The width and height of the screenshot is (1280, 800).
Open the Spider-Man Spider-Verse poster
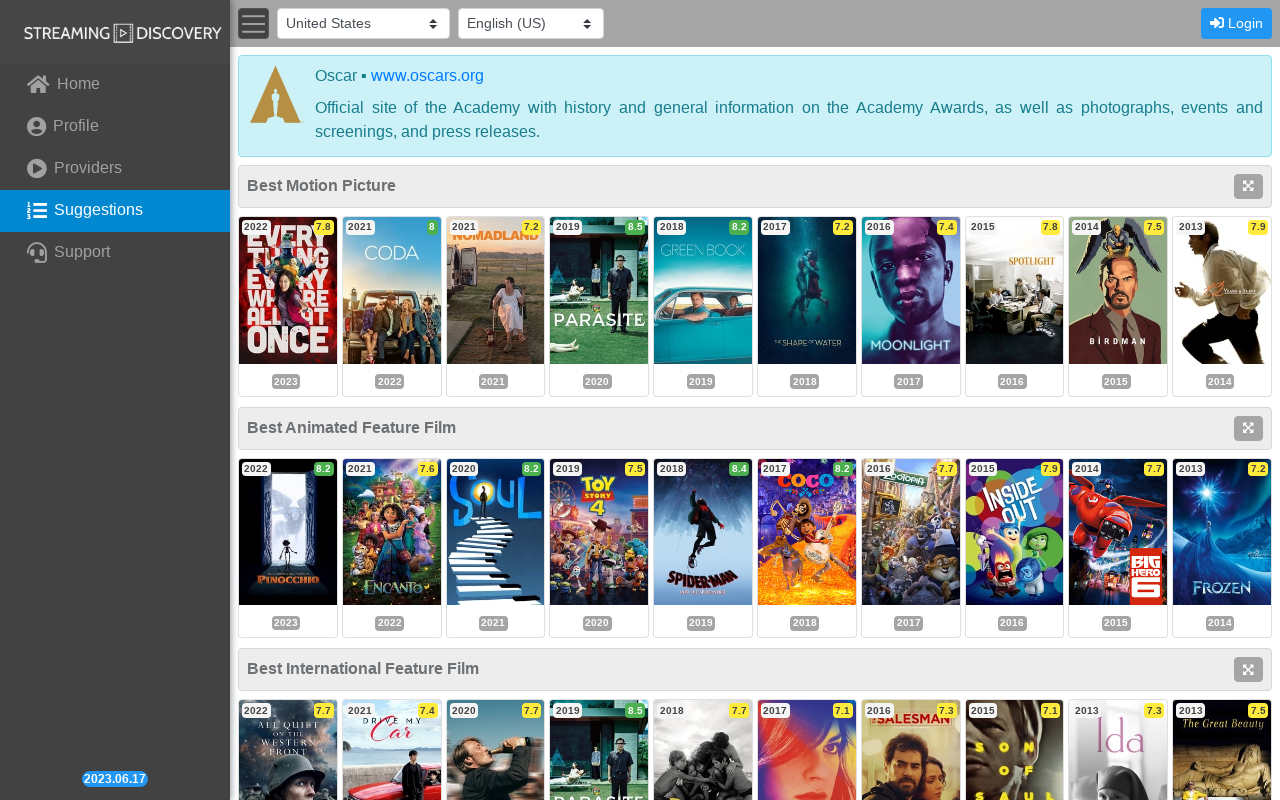coord(703,532)
